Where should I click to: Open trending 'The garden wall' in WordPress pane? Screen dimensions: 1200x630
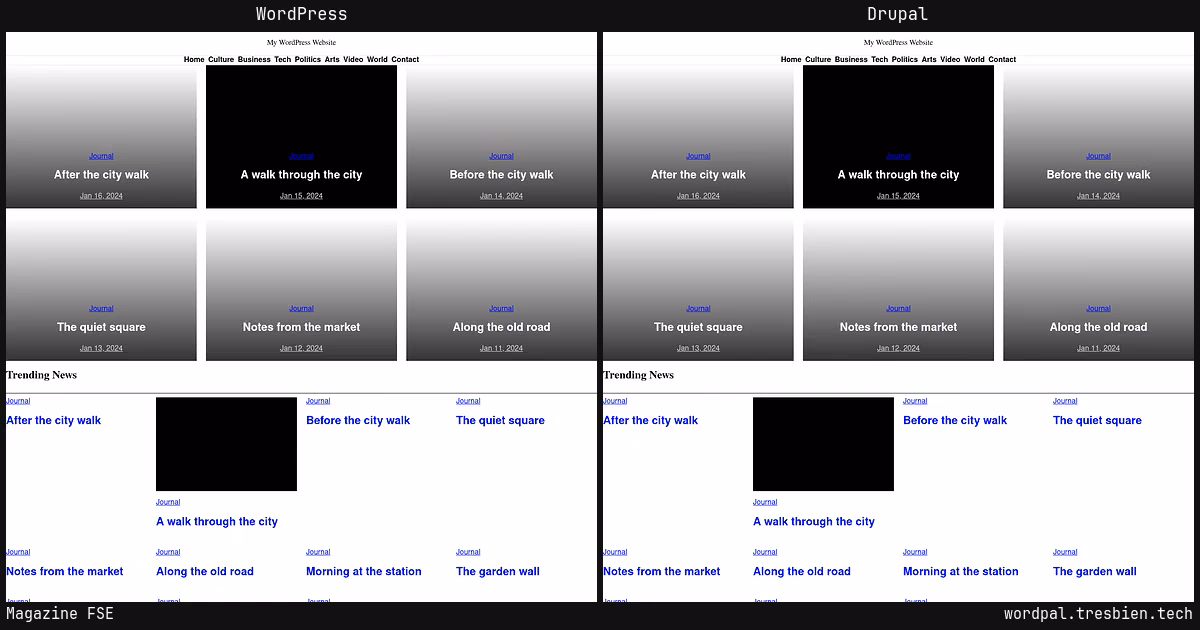coord(498,572)
